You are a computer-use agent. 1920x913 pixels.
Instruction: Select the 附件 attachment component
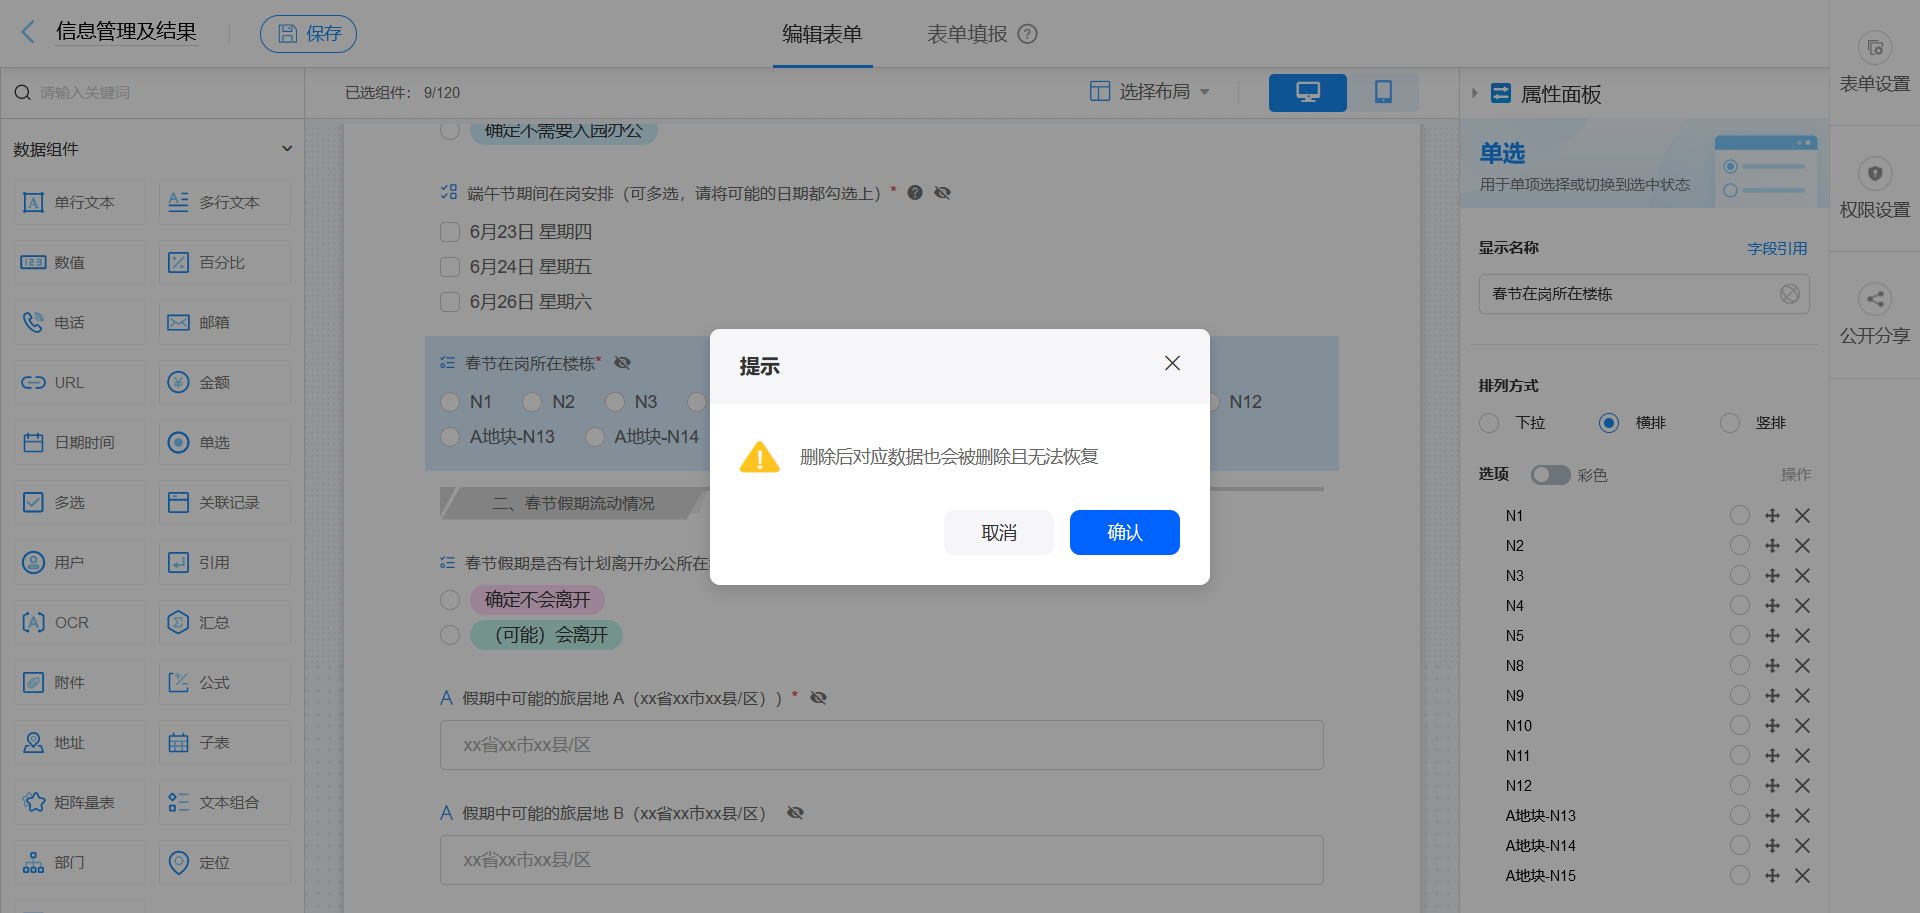79,682
